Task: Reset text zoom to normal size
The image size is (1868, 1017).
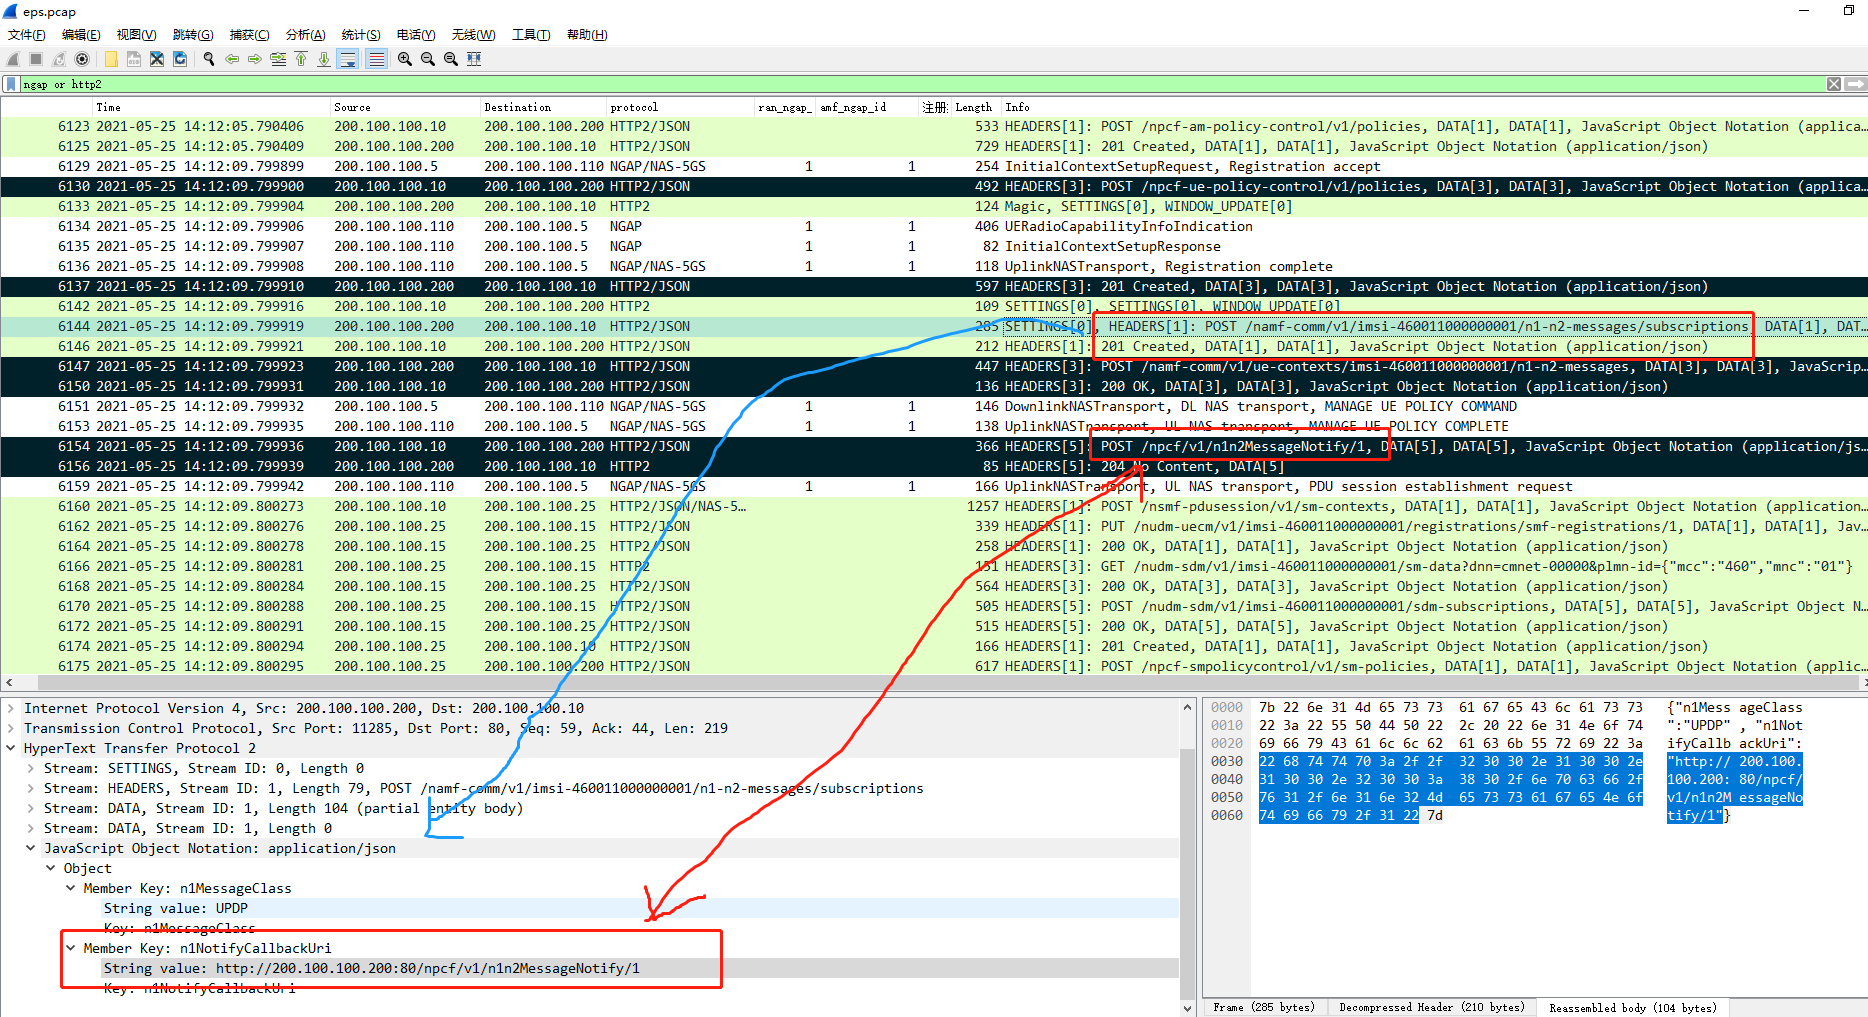Action: [x=451, y=59]
